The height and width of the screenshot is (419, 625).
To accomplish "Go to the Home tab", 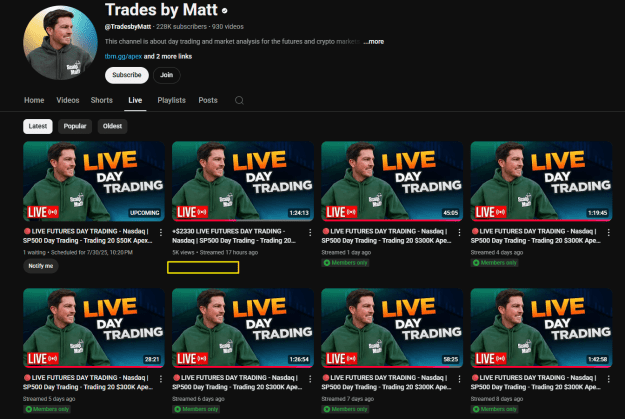I will [34, 100].
